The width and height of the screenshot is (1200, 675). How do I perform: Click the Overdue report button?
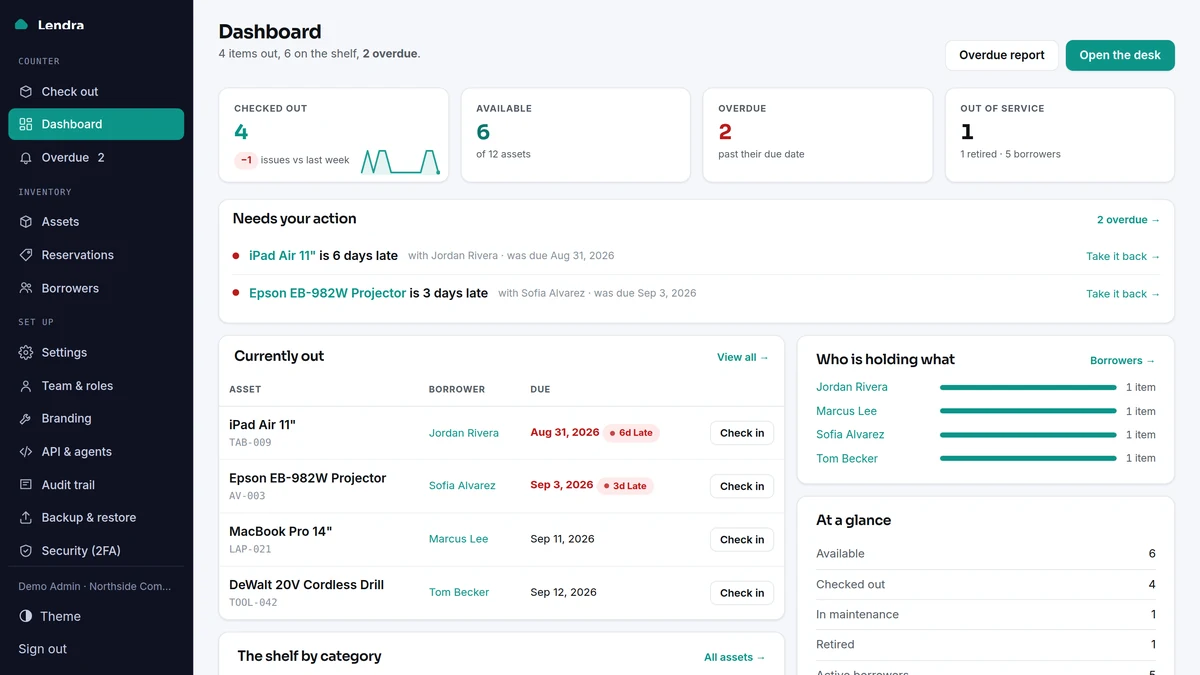coord(1001,55)
